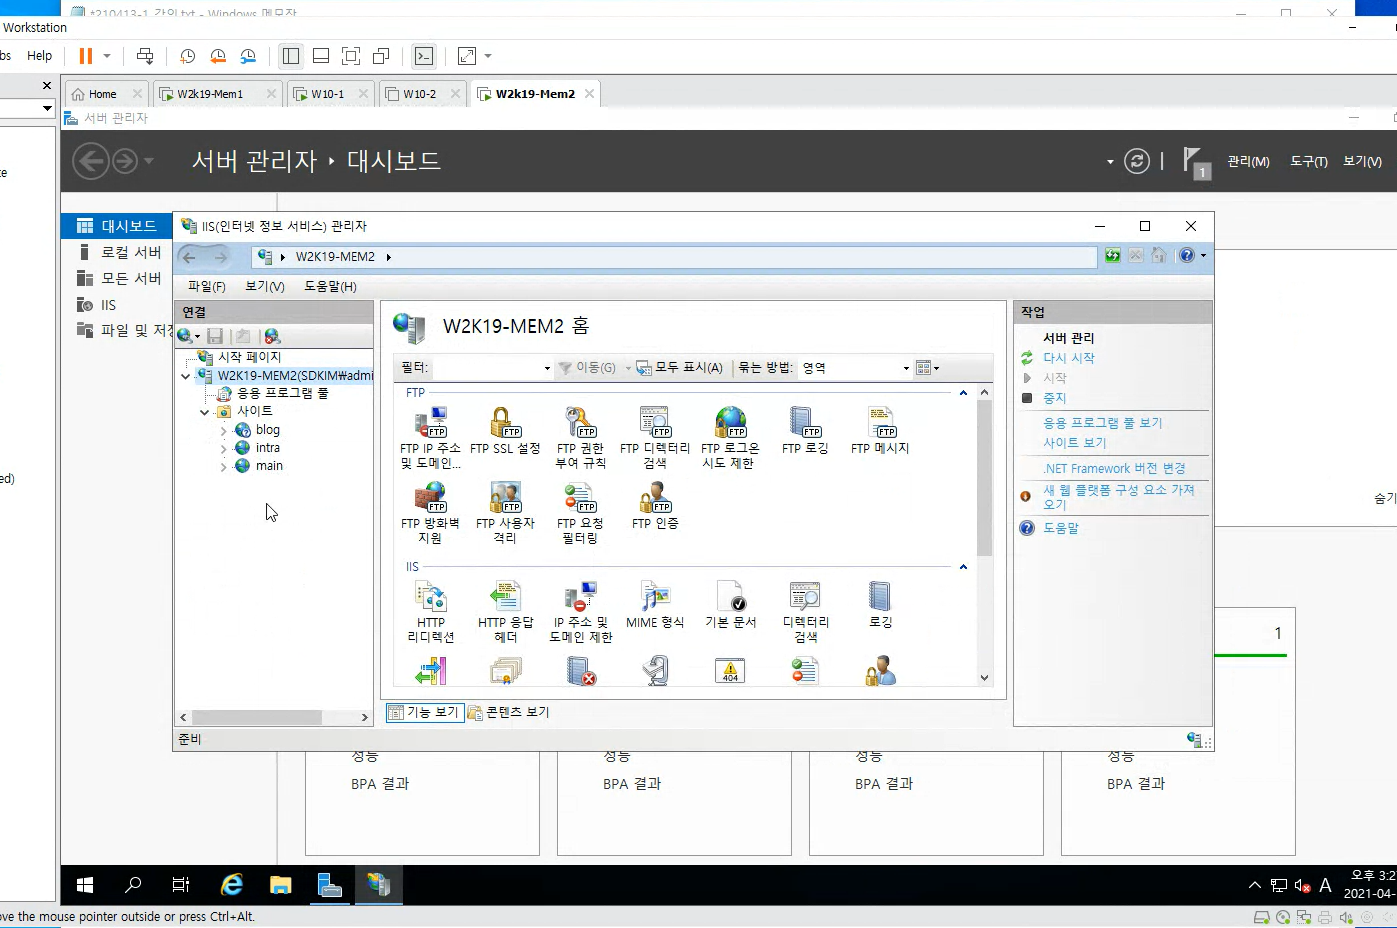1397x928 pixels.
Task: Open FTP messages feature
Action: [880, 430]
